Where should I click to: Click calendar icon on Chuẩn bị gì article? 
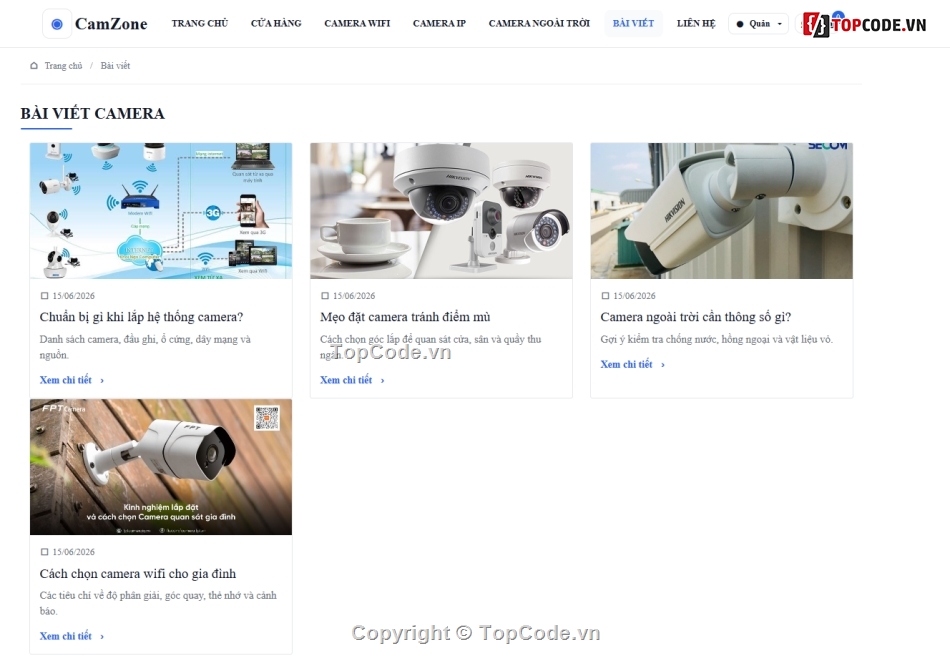44,296
